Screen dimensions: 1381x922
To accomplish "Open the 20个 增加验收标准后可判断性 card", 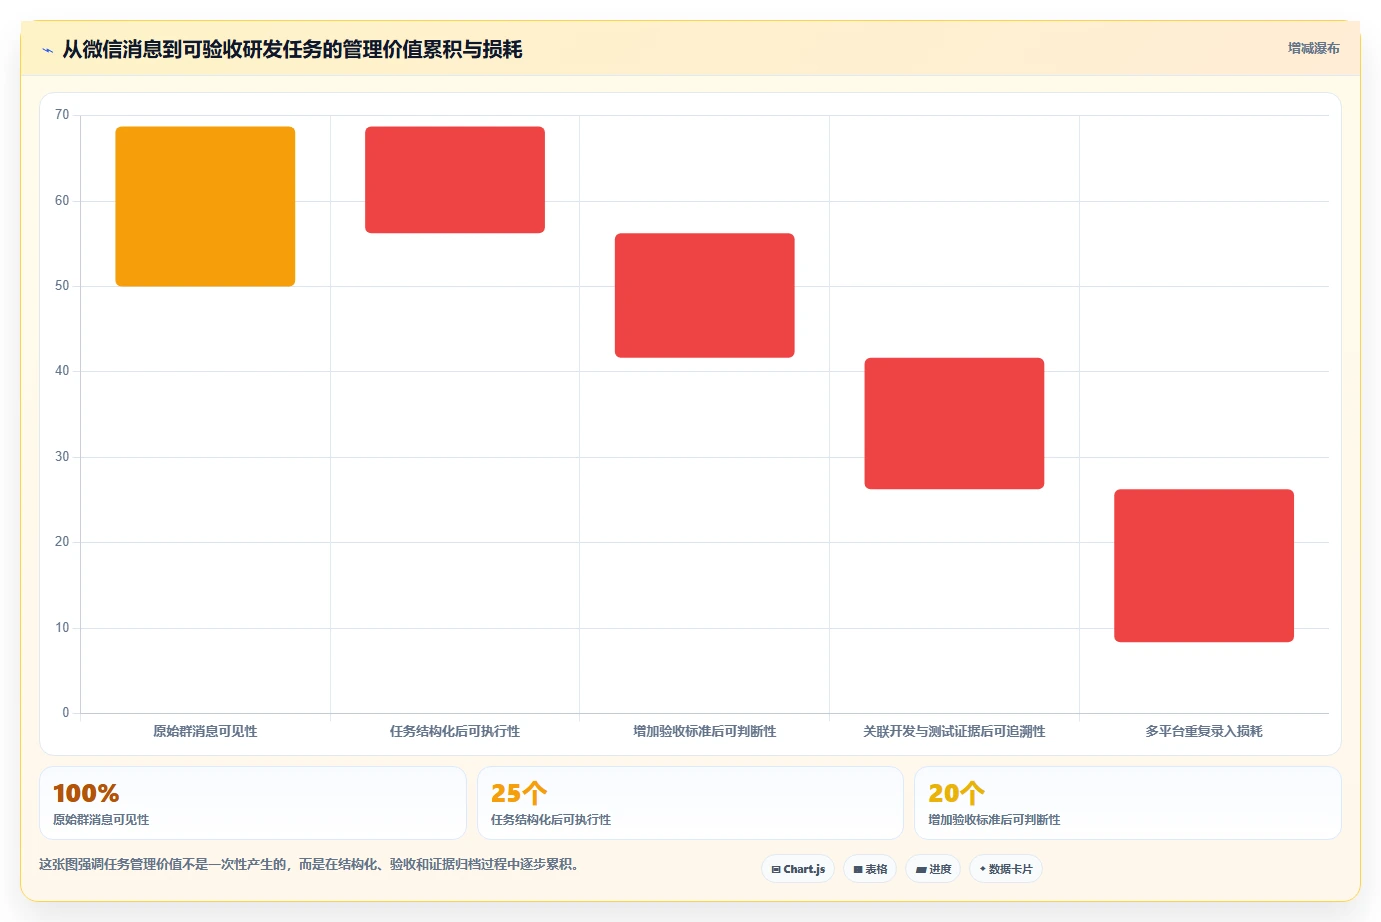I will pyautogui.click(x=1128, y=803).
